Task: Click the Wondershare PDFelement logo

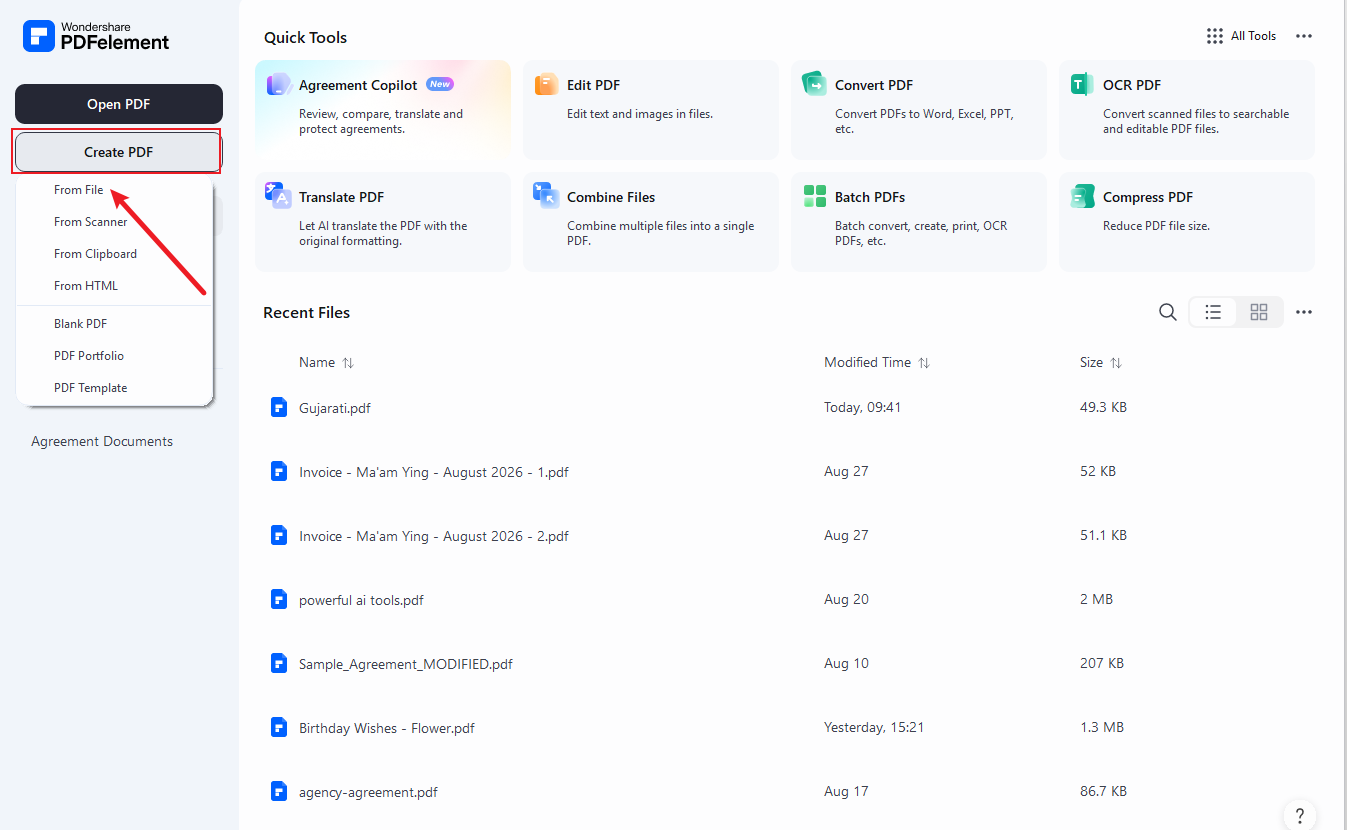Action: click(x=97, y=36)
